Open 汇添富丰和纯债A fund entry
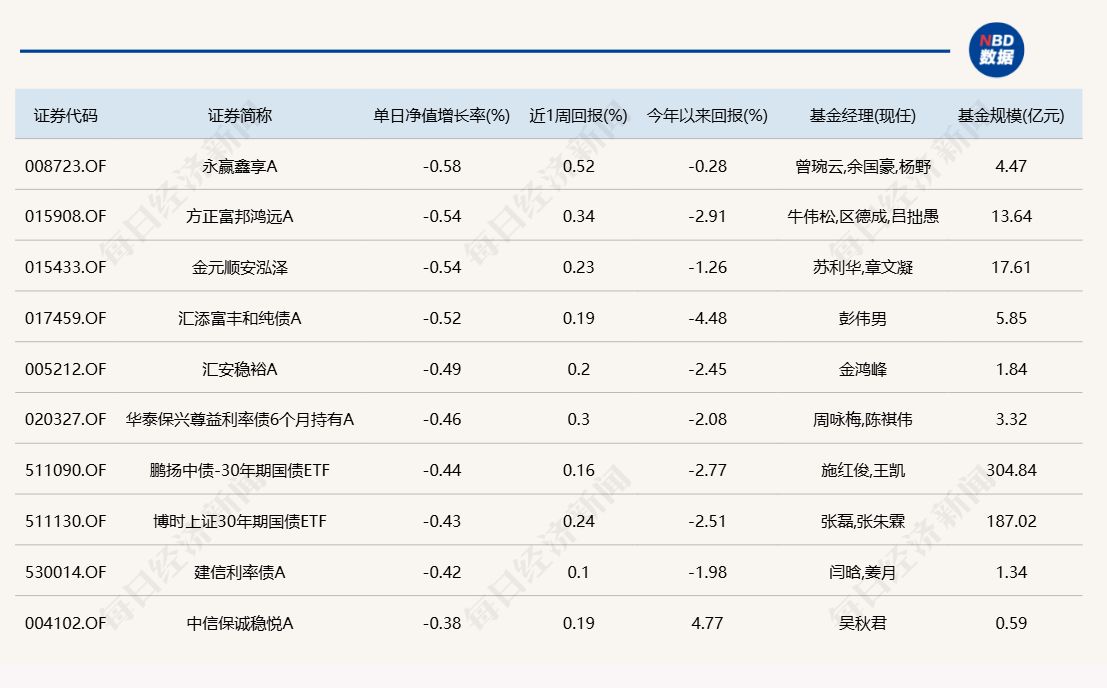 [240, 318]
